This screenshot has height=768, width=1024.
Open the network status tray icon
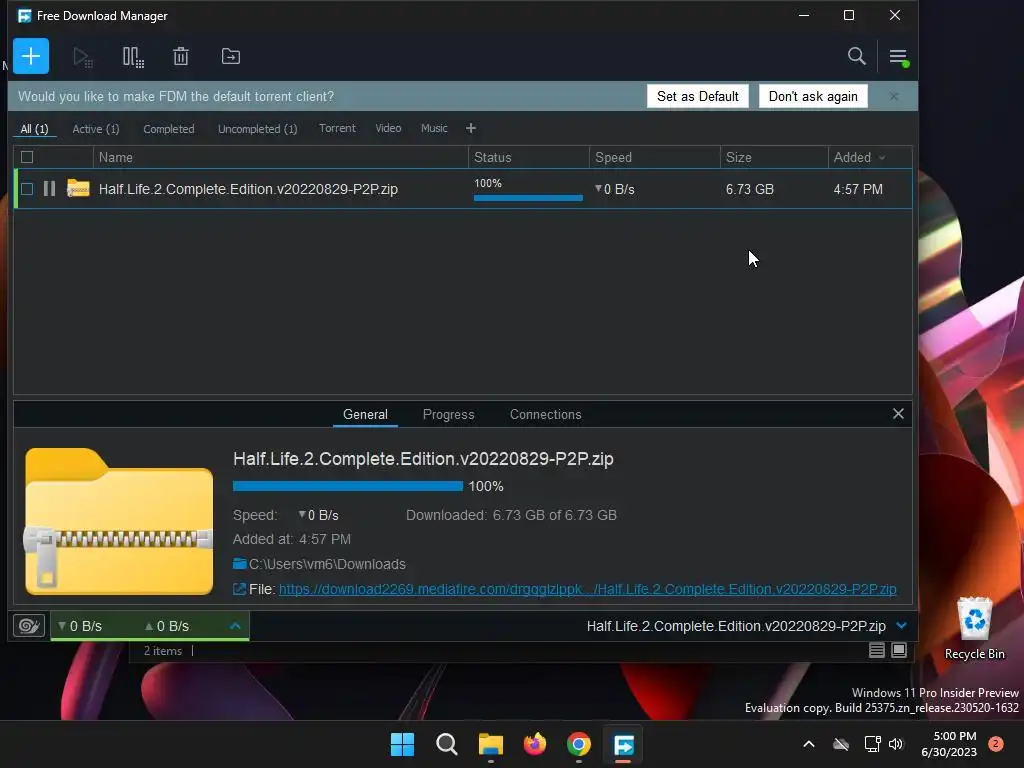(872, 744)
